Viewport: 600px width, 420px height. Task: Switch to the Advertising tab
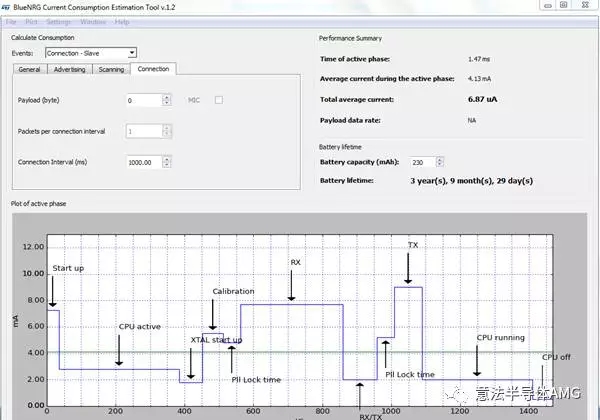pos(69,69)
